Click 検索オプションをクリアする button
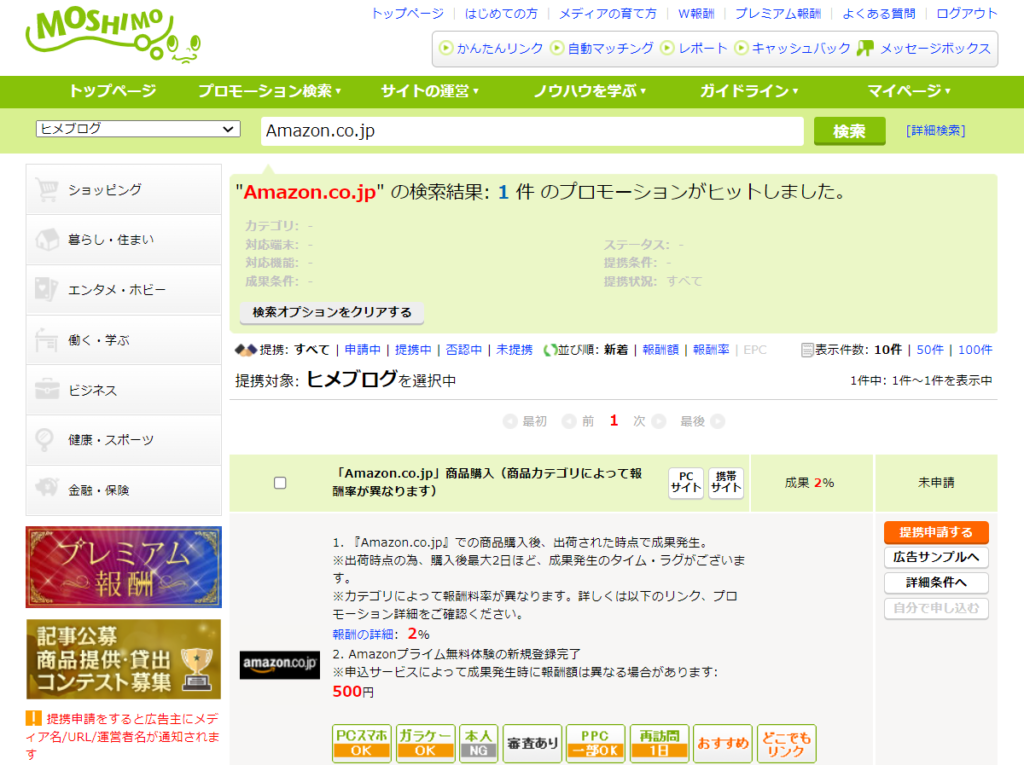This screenshot has width=1024, height=765. 332,312
